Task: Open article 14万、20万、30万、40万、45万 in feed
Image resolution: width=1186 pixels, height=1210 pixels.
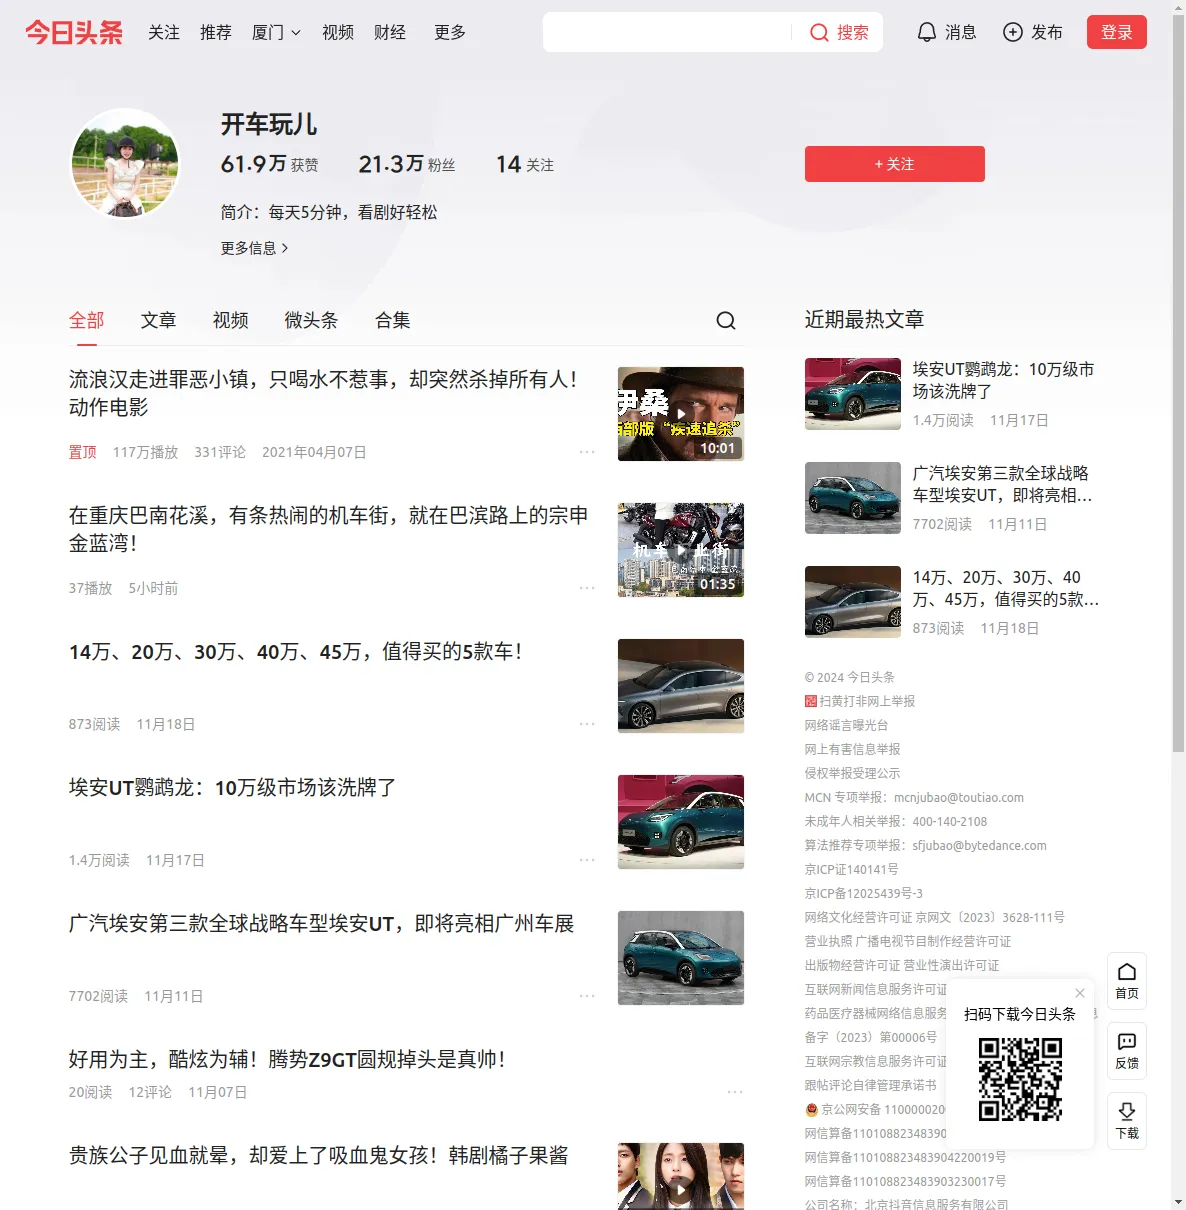Action: 295,652
